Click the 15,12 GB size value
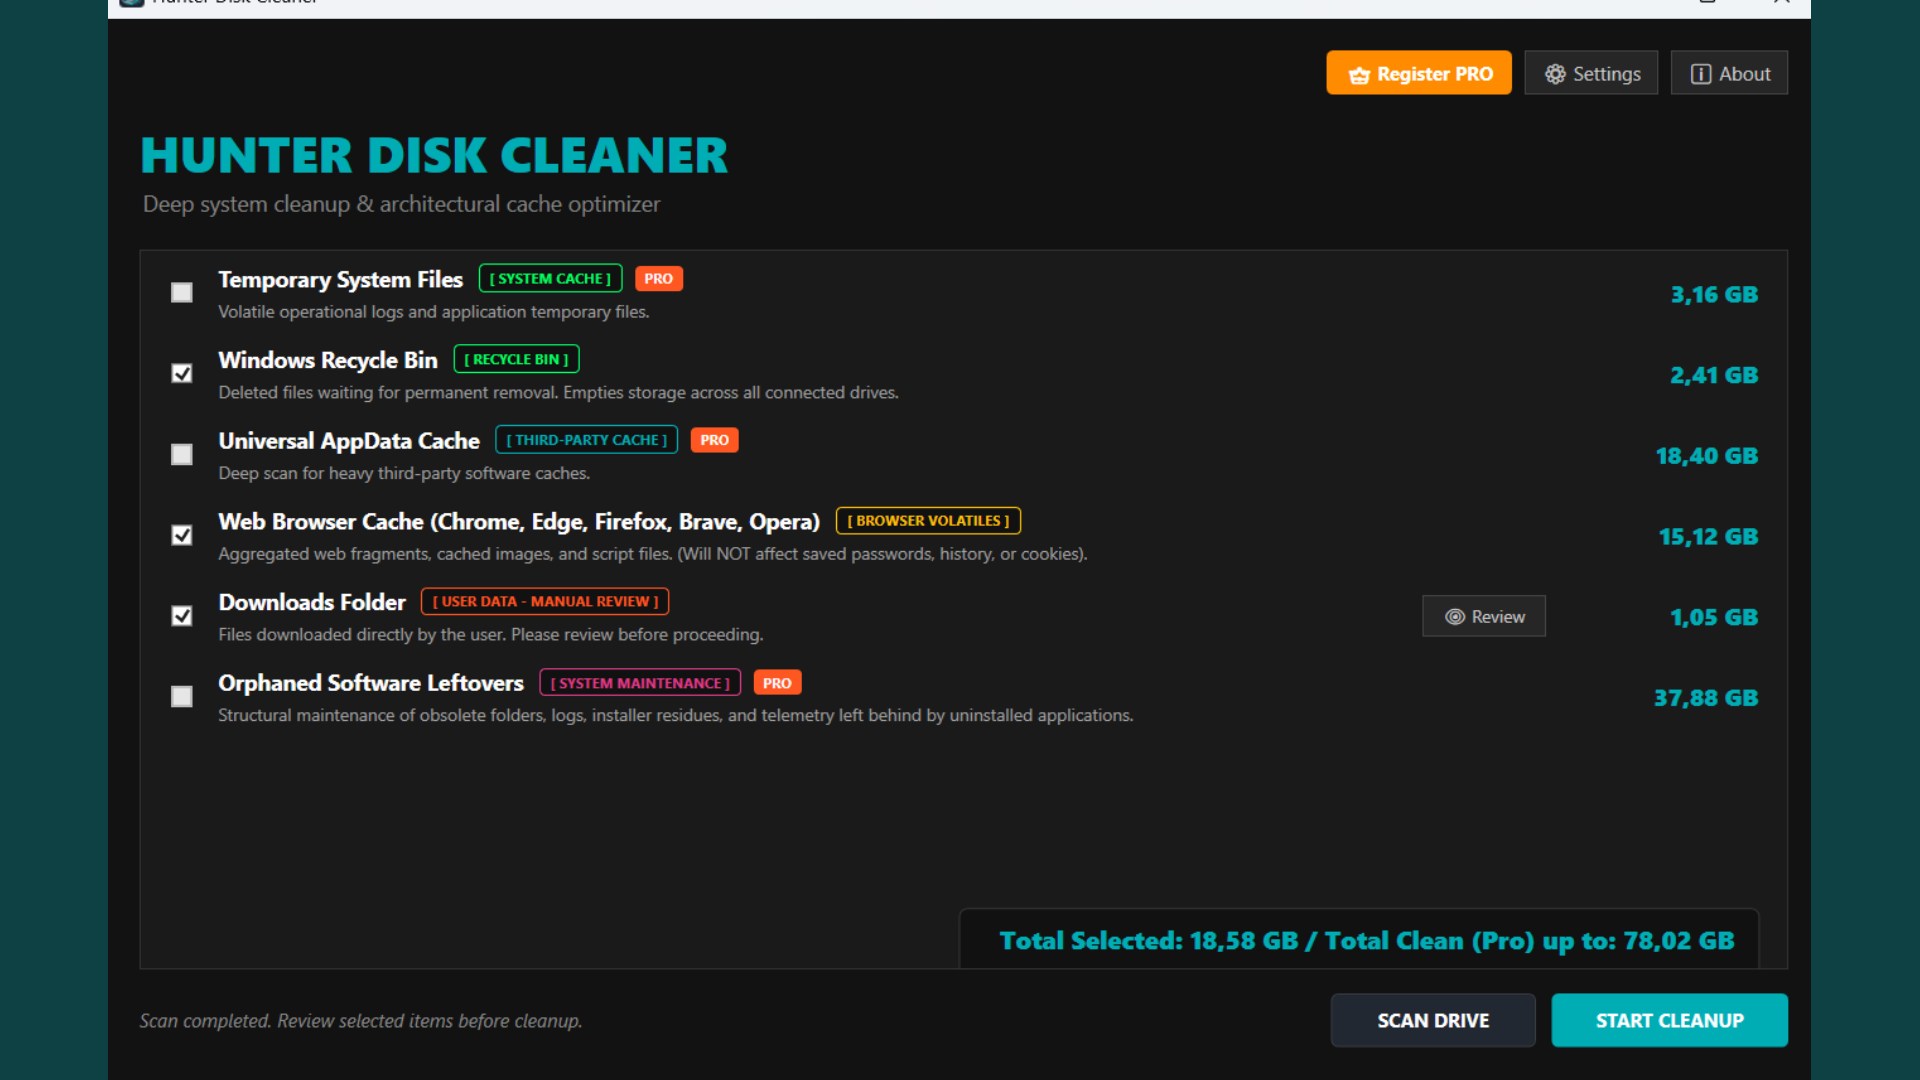Image resolution: width=1920 pixels, height=1080 pixels. point(1708,537)
